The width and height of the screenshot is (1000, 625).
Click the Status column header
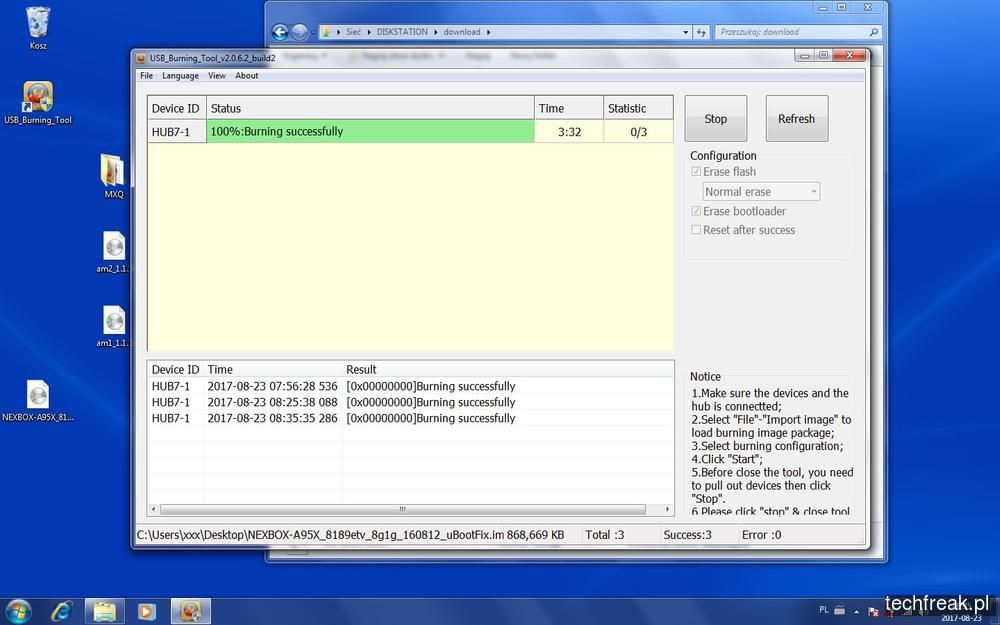tap(371, 108)
